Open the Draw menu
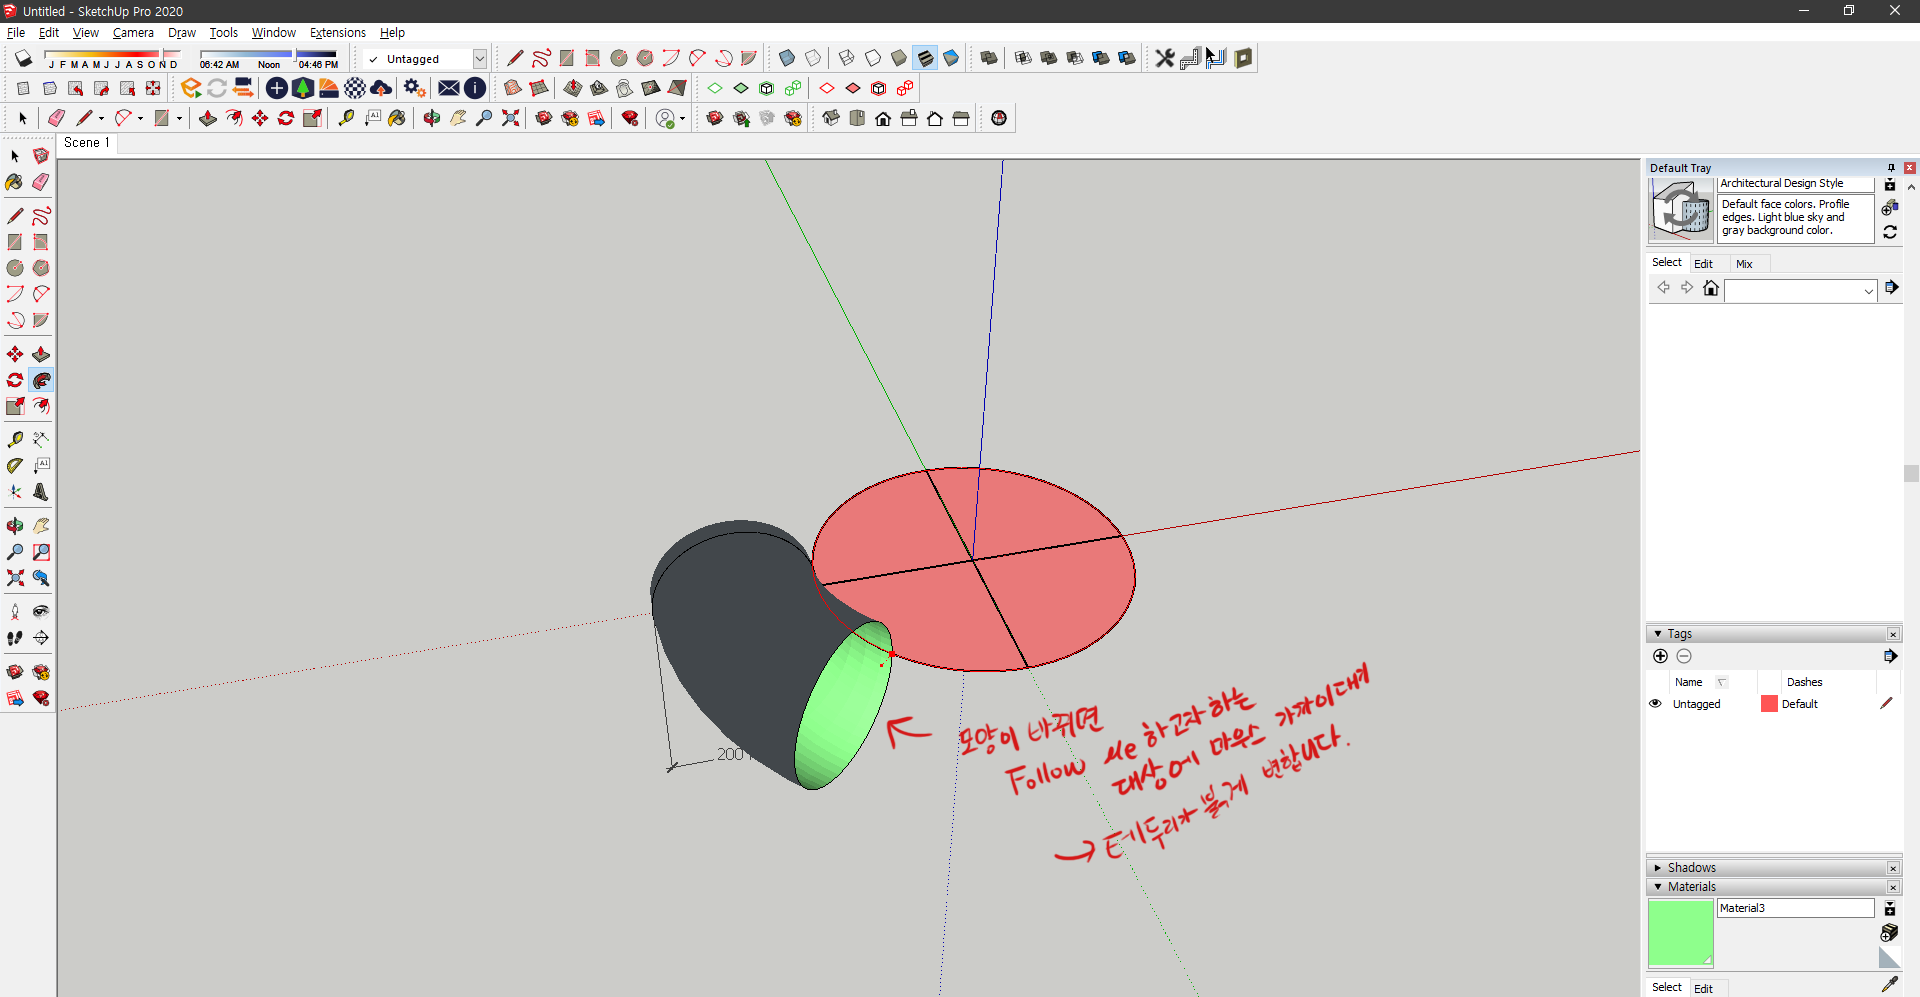The width and height of the screenshot is (1920, 997). click(182, 33)
